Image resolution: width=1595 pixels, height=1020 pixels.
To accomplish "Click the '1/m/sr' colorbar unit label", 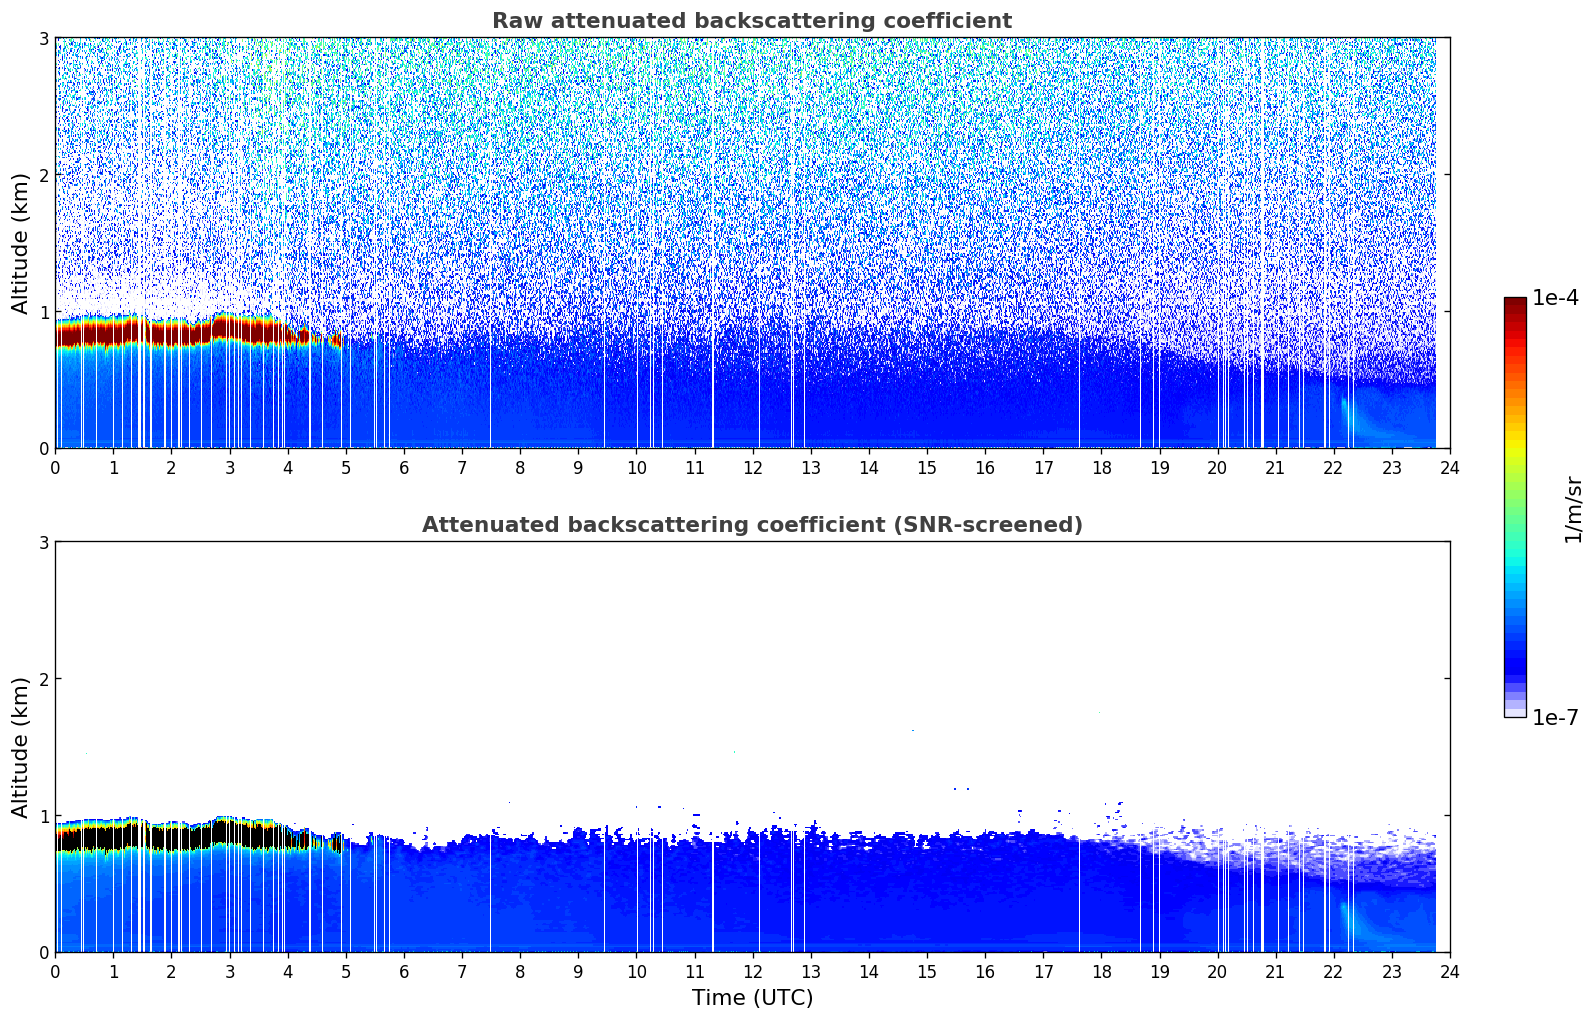I will click(x=1573, y=509).
